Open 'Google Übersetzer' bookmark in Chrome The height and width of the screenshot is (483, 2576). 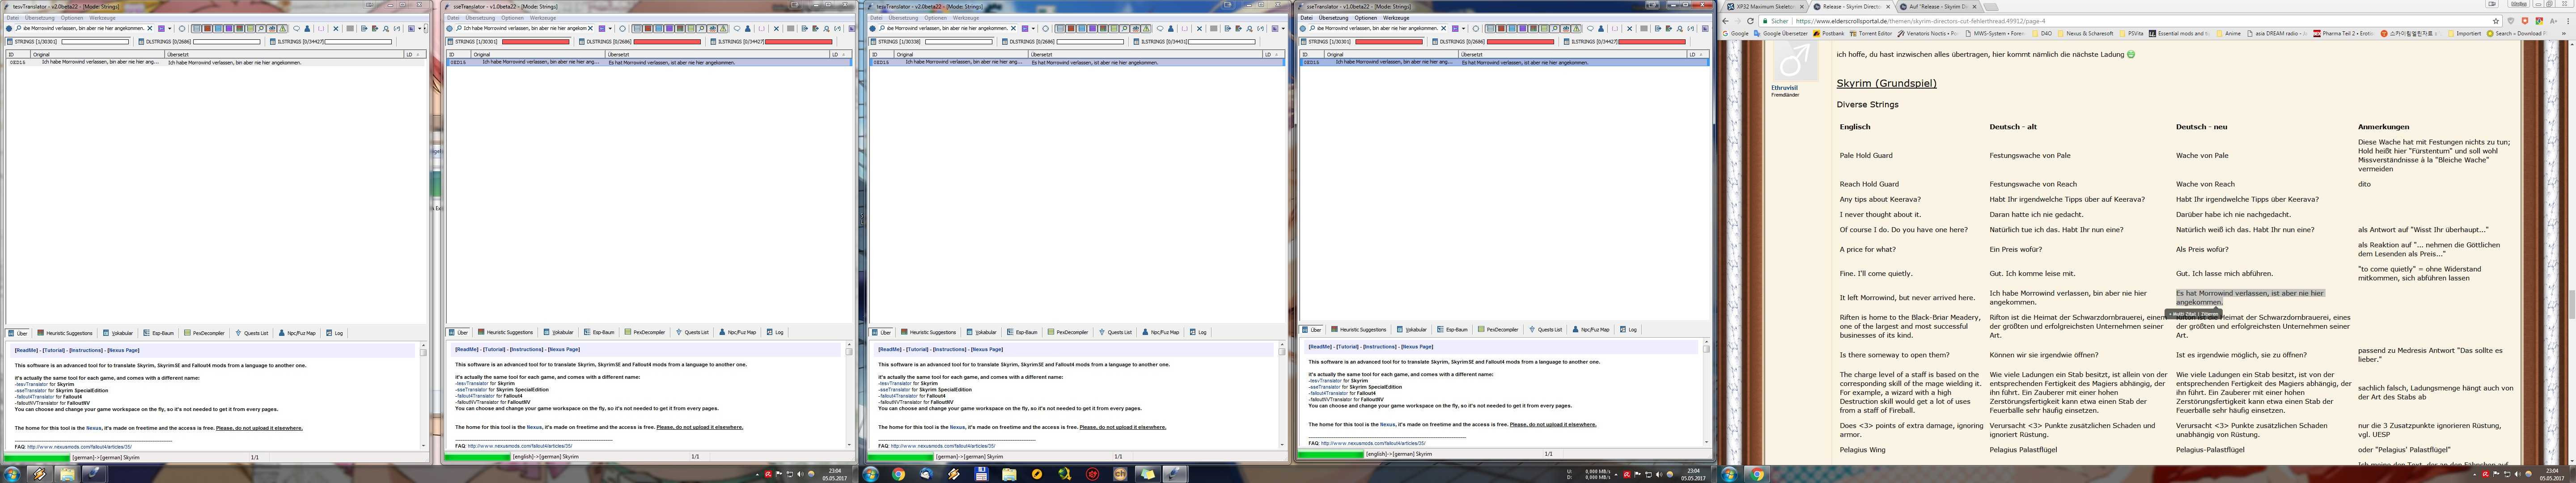(1781, 33)
